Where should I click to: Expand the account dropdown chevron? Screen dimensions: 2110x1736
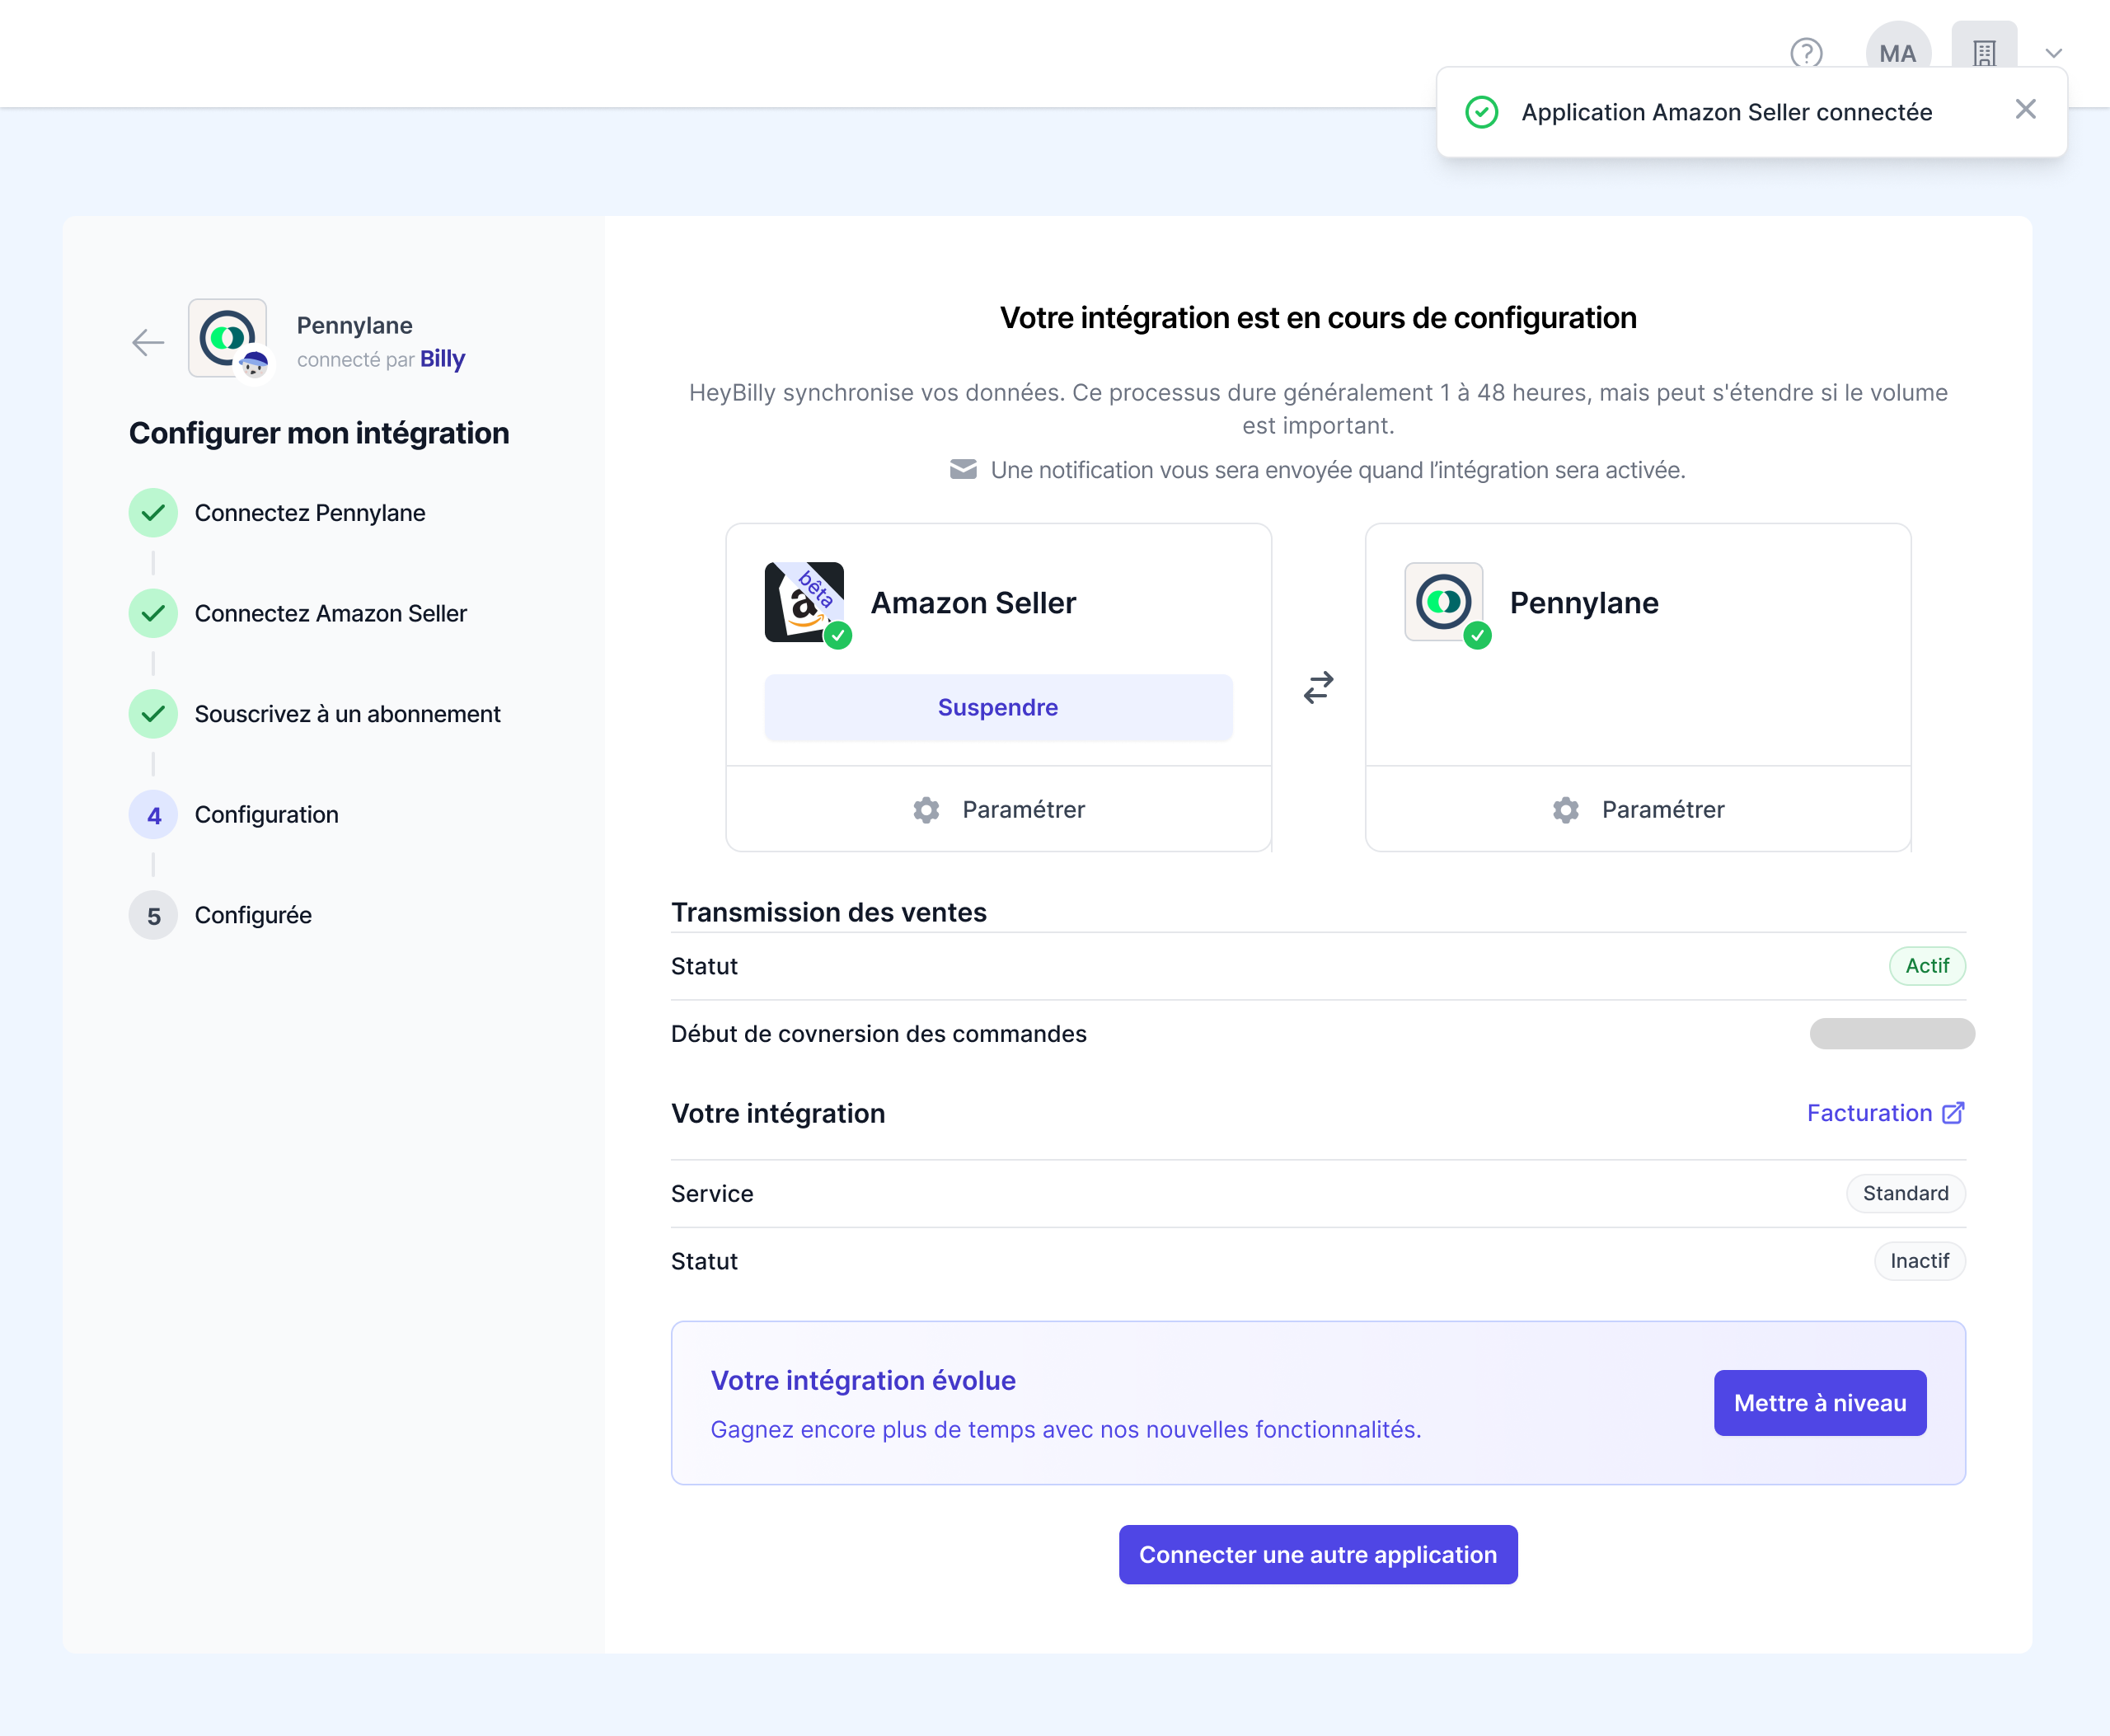[x=2054, y=54]
